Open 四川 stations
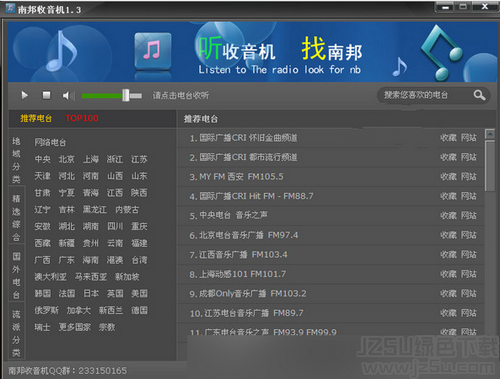 [115, 226]
